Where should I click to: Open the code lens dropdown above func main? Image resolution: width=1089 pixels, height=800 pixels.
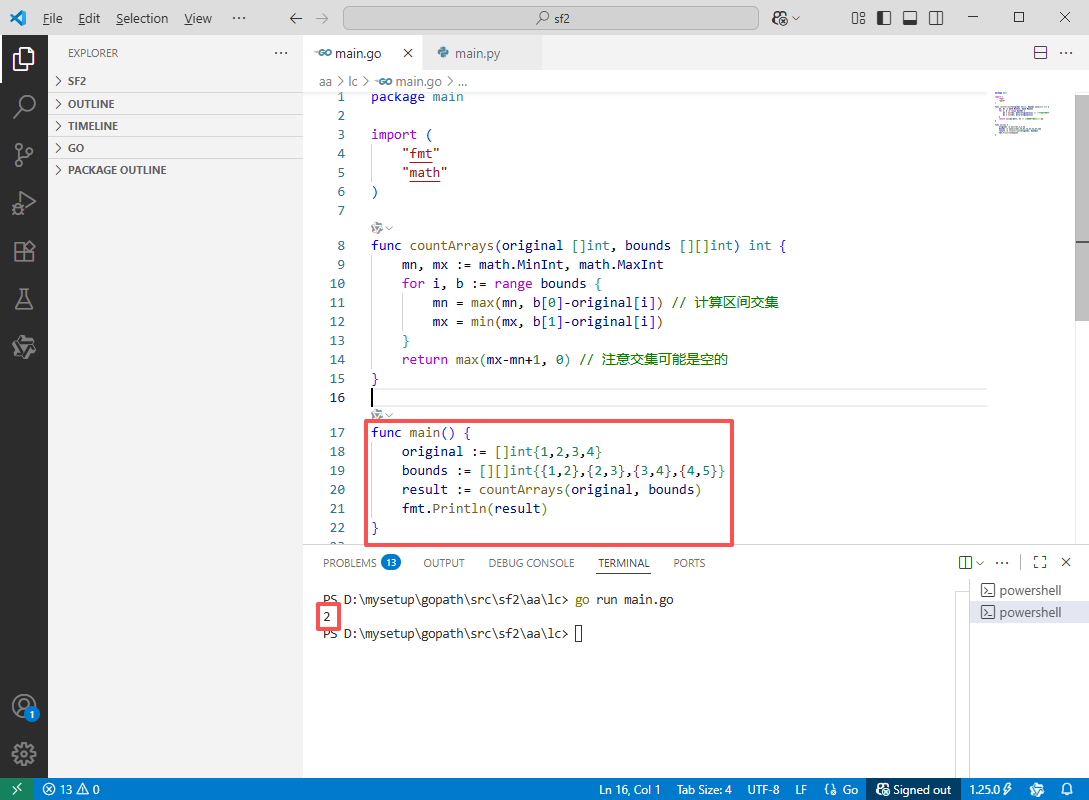coord(390,415)
